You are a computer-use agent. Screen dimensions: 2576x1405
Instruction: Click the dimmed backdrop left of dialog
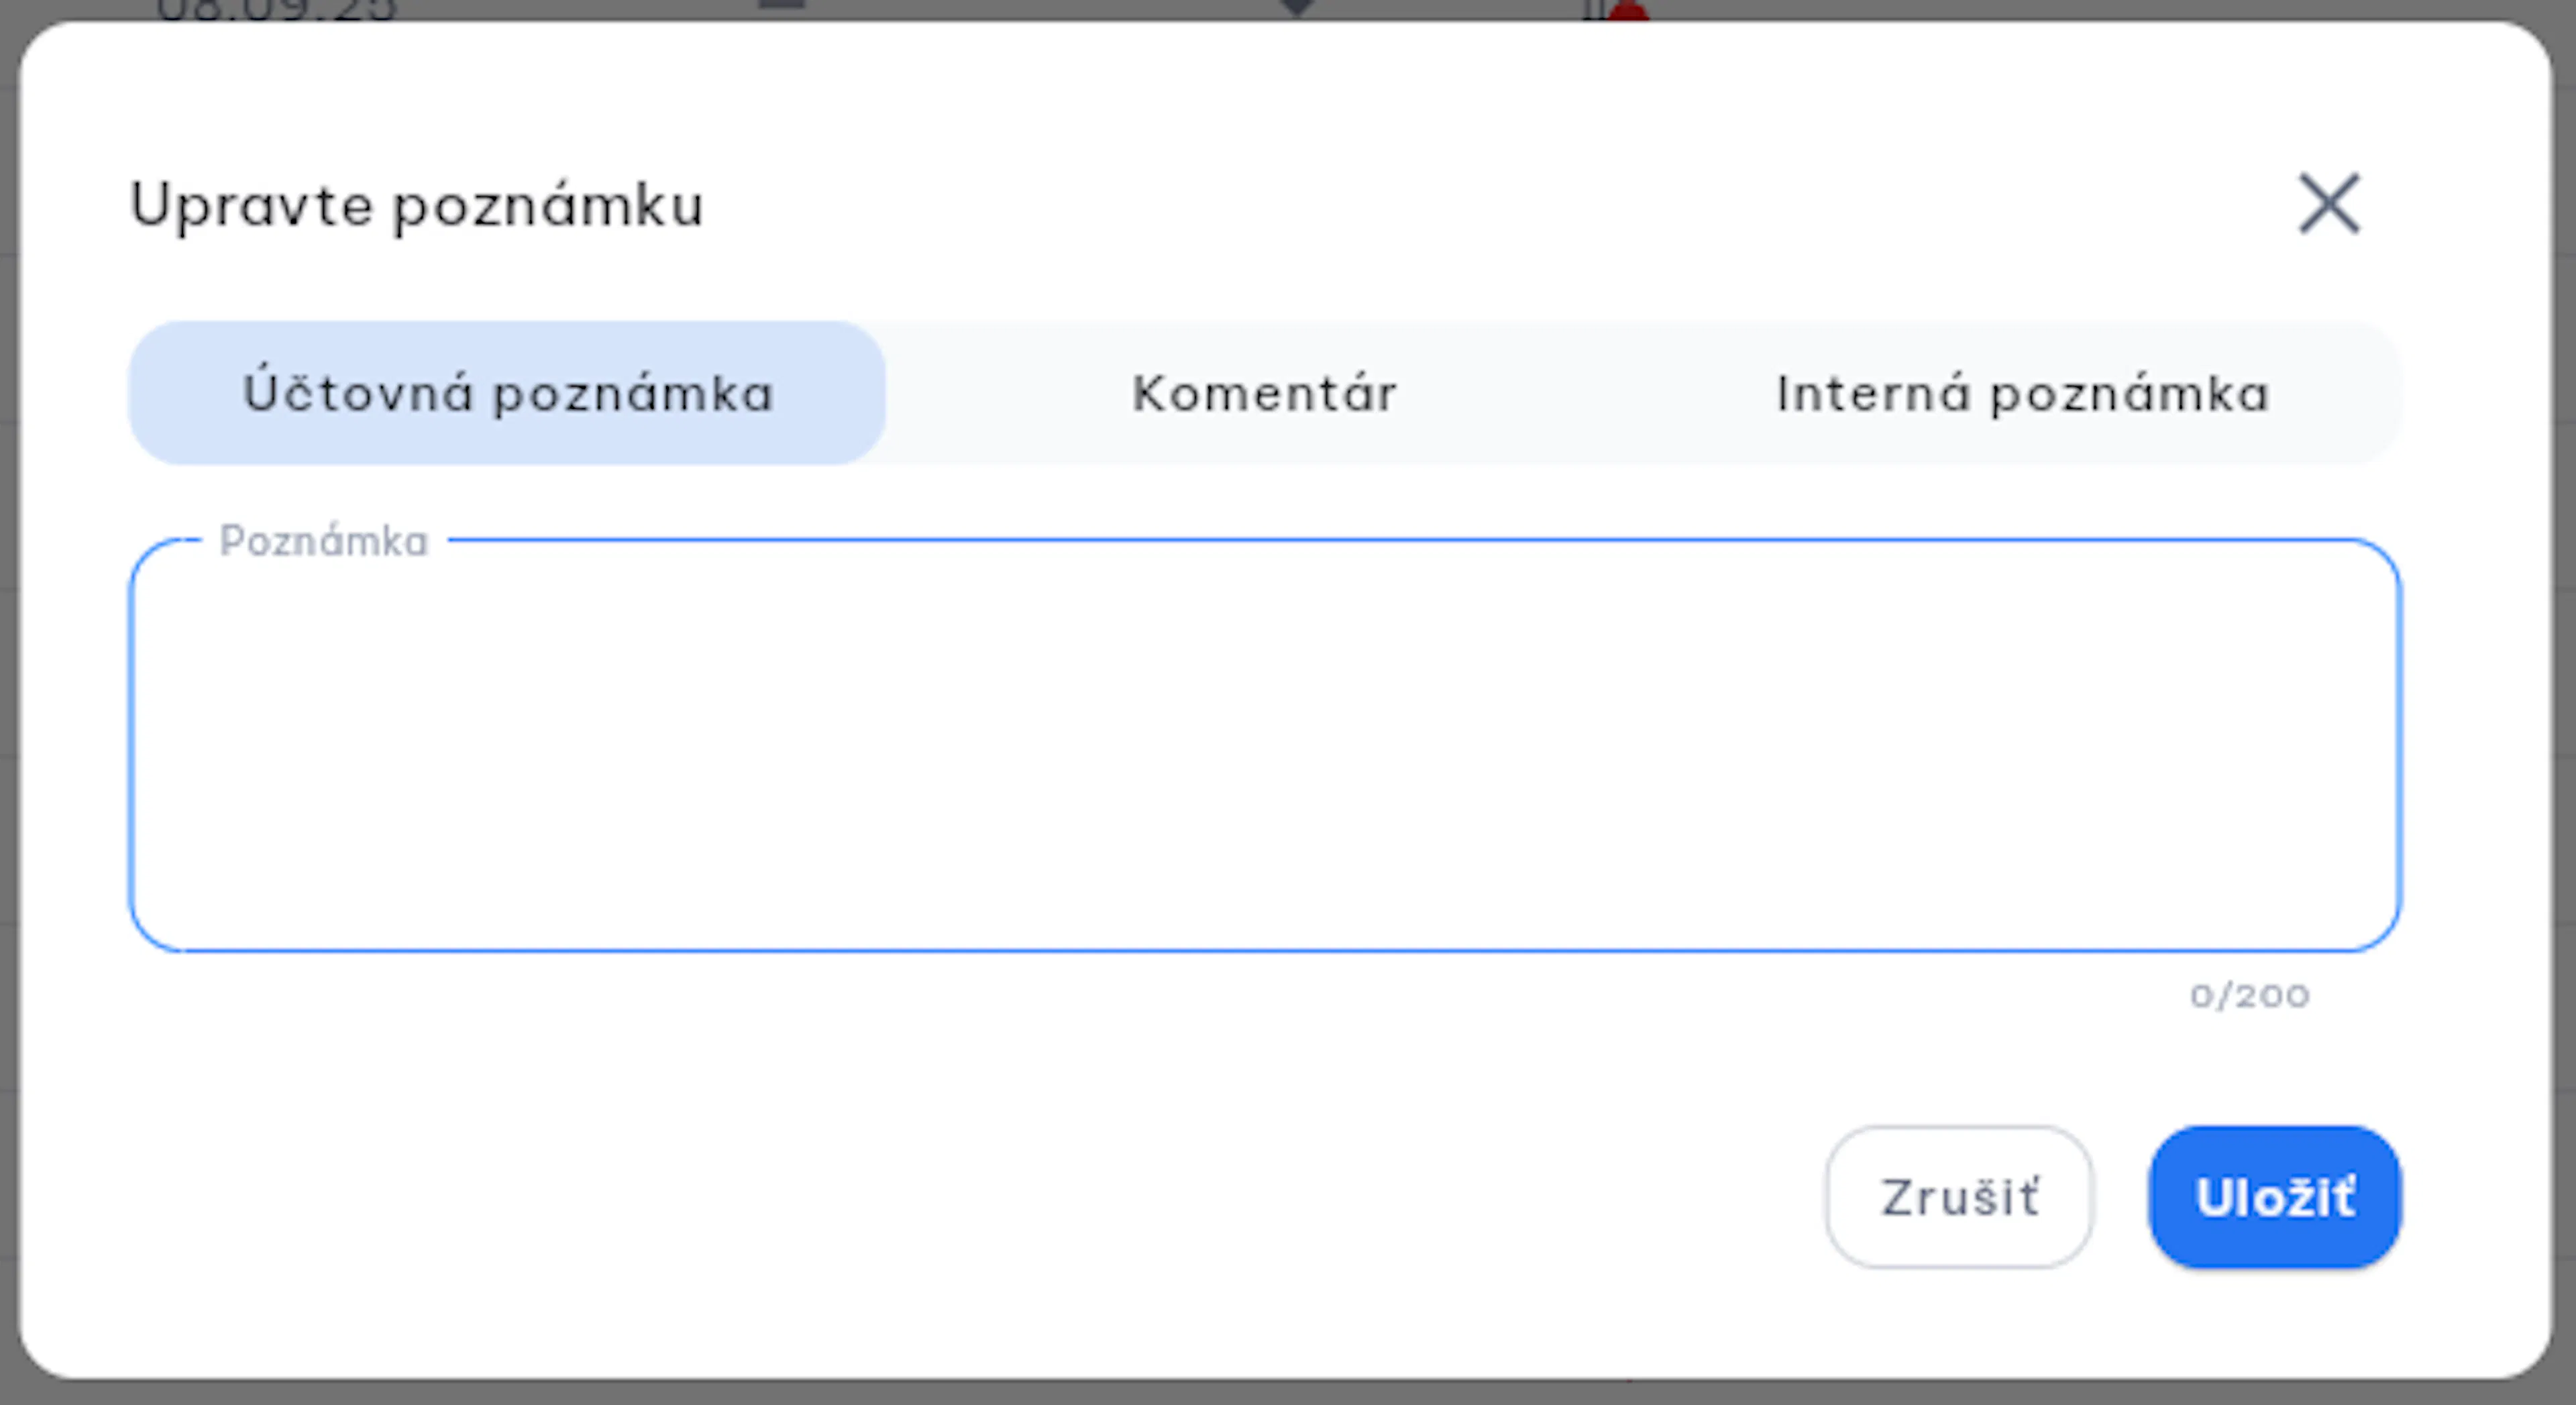coord(8,700)
